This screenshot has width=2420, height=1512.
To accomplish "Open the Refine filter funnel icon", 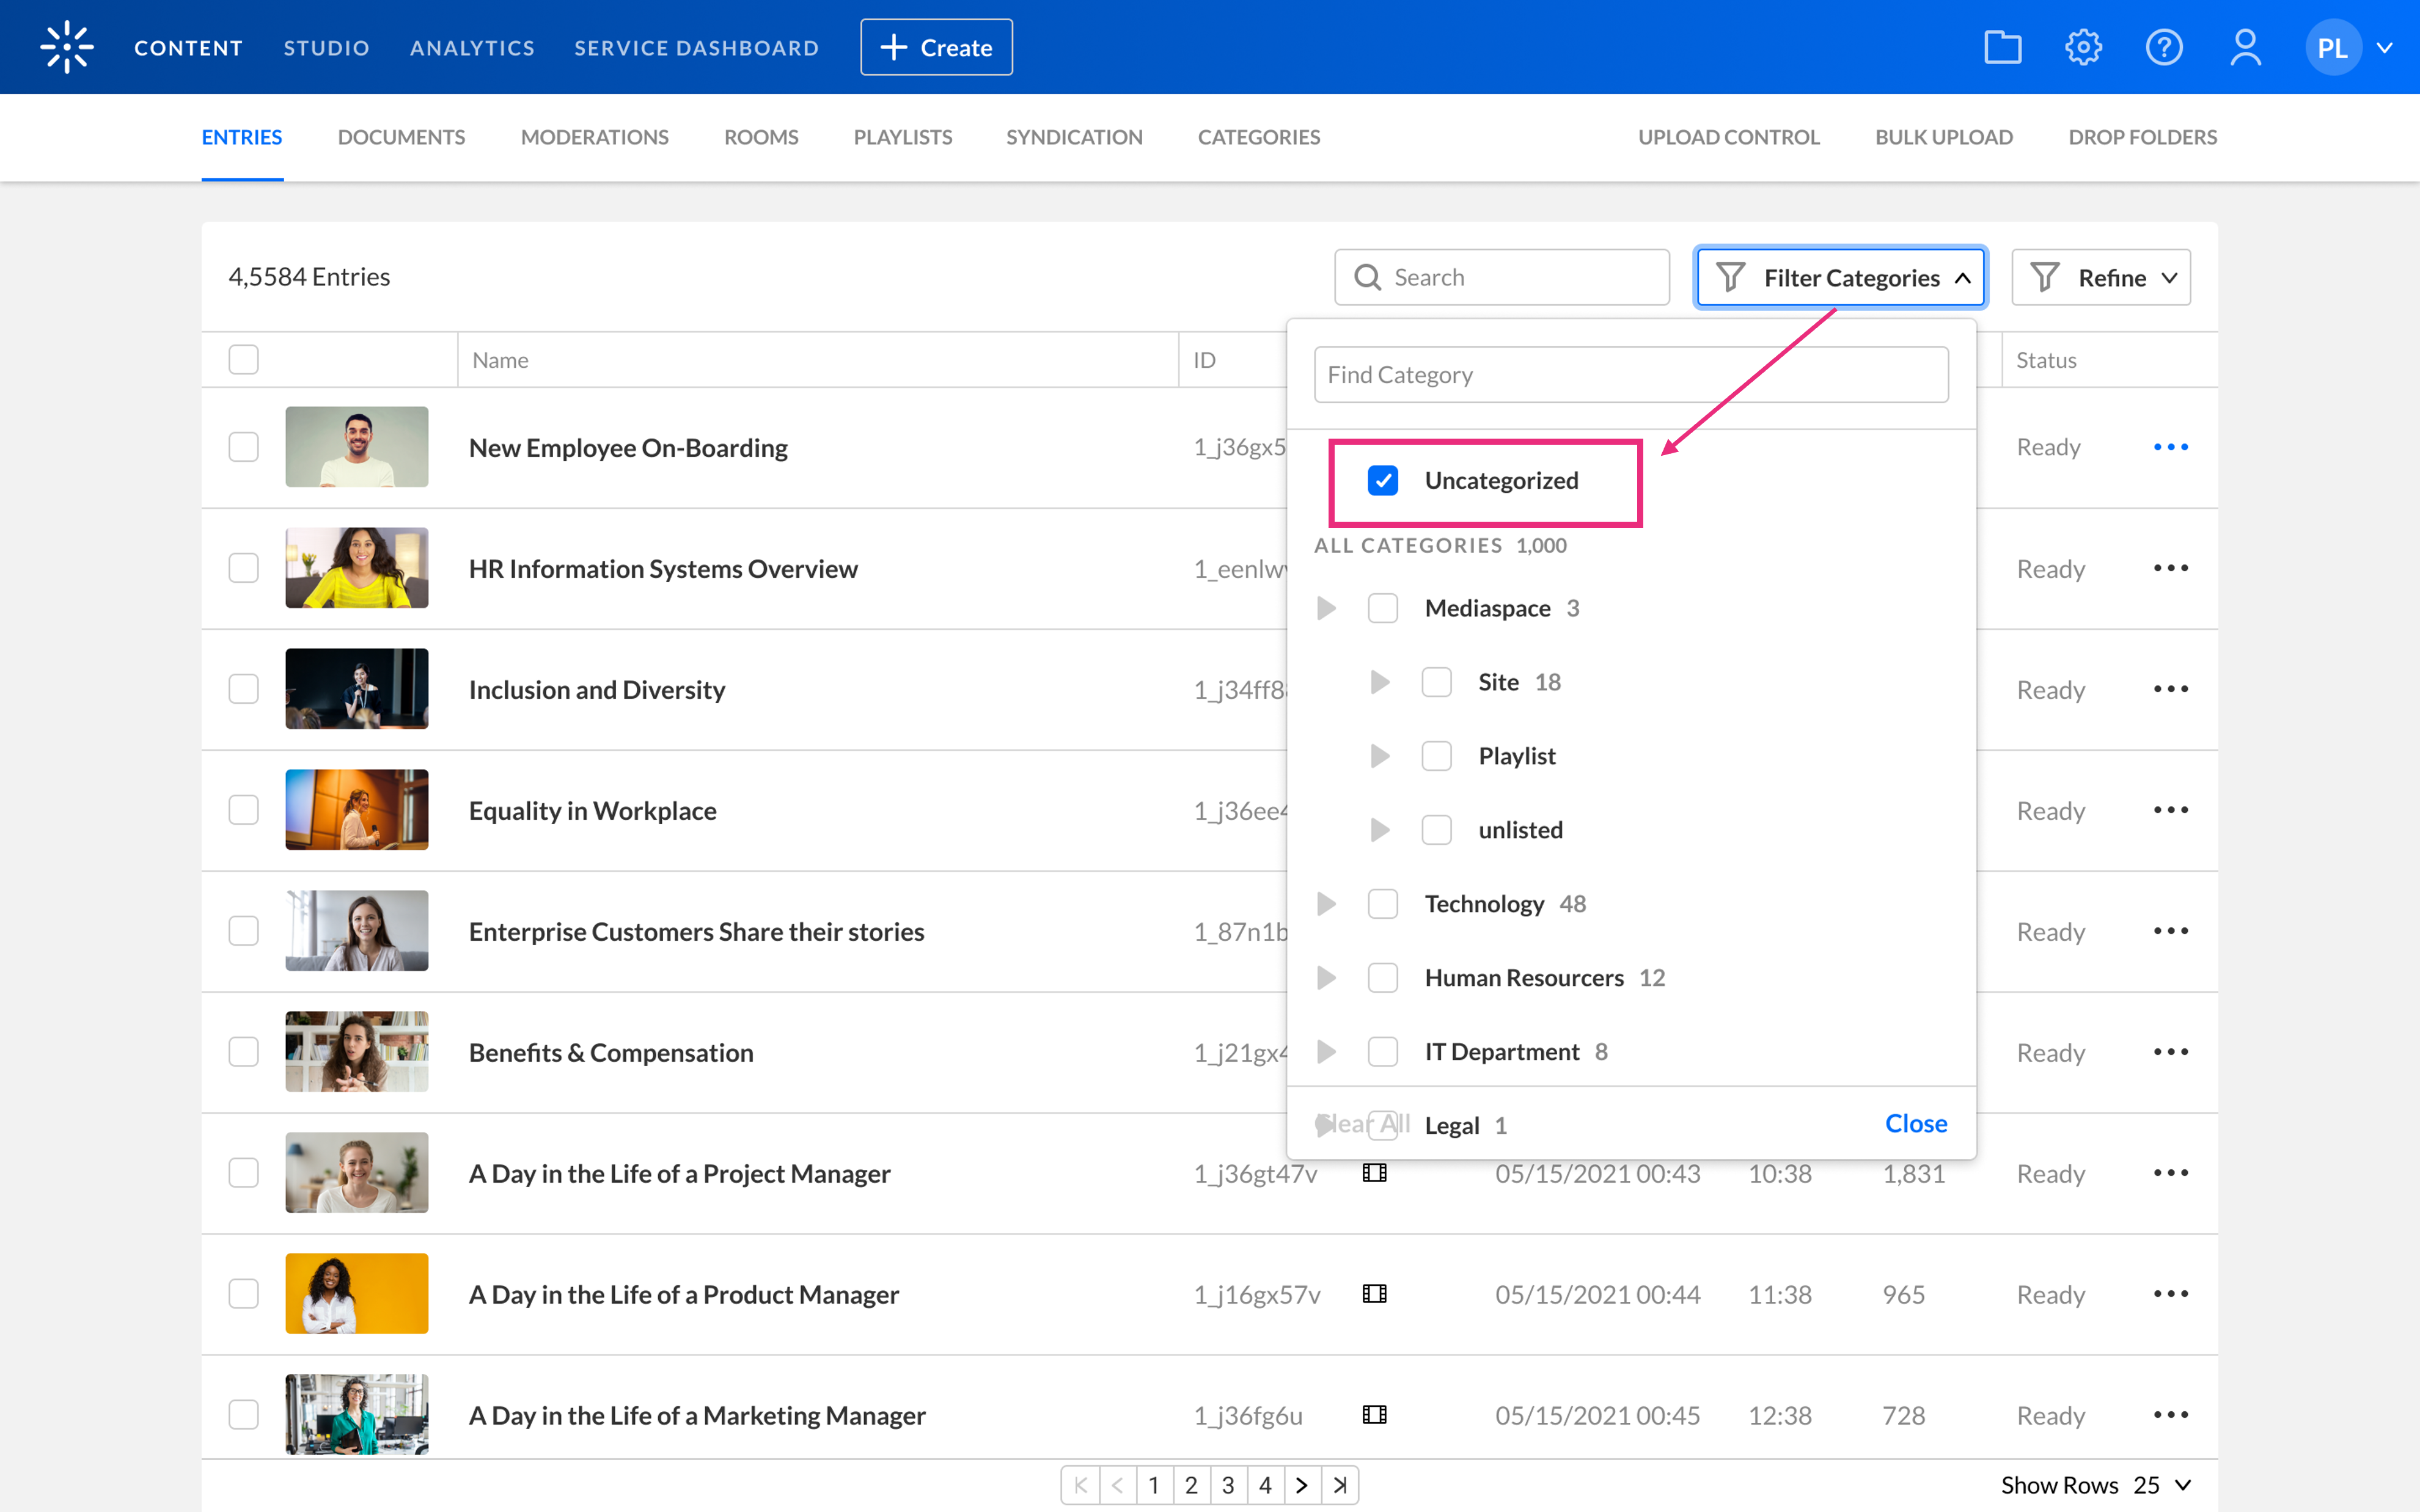I will pyautogui.click(x=2046, y=277).
